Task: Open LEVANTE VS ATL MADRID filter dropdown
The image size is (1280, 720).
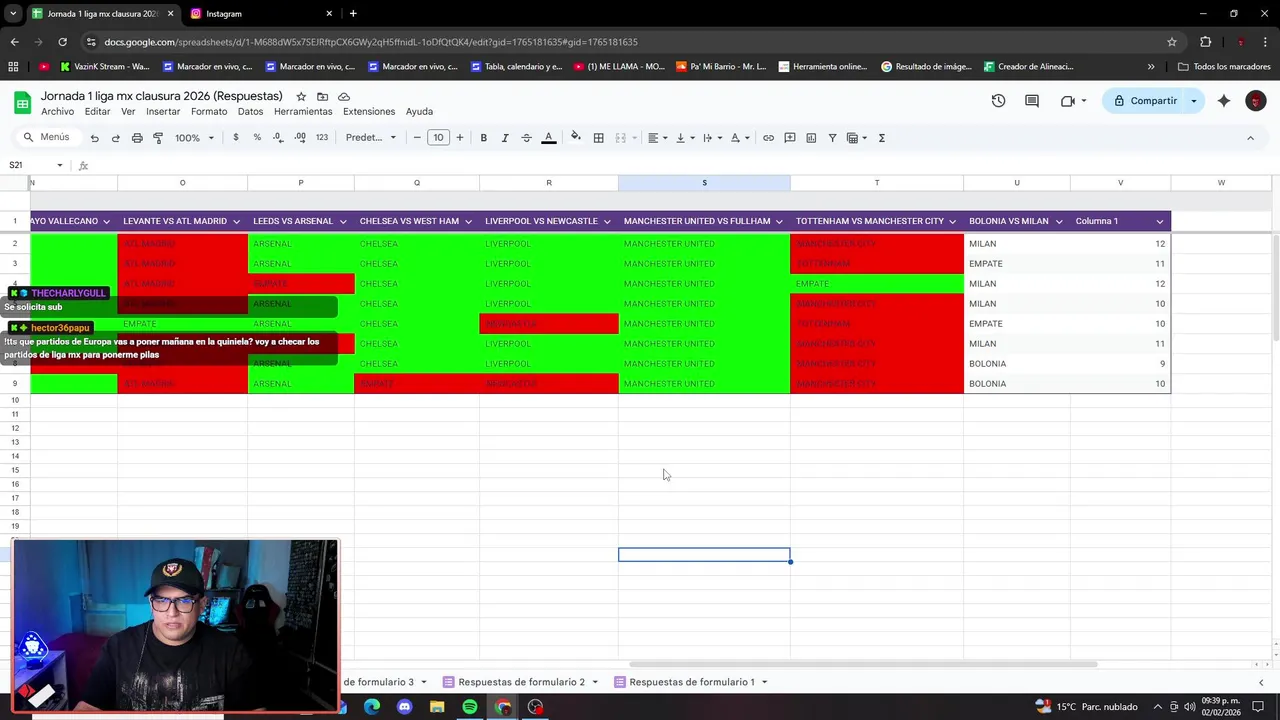Action: 236,221
